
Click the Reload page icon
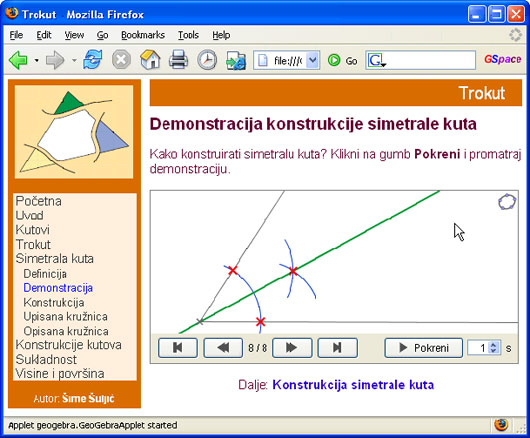[x=93, y=60]
